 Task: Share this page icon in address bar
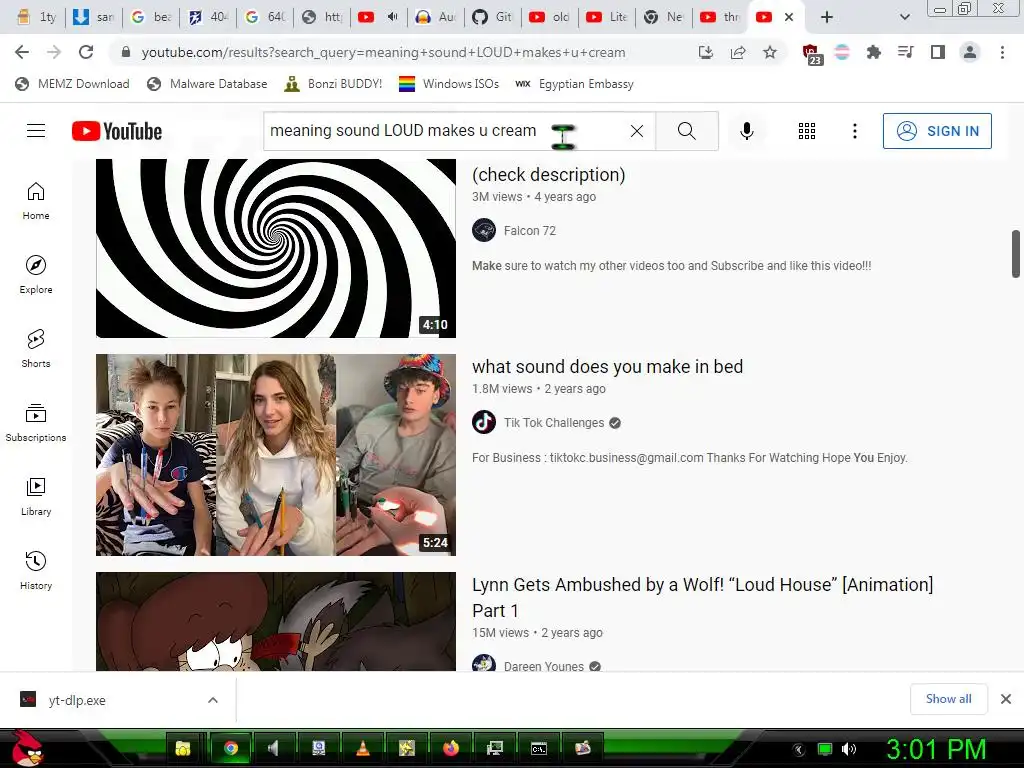point(738,52)
